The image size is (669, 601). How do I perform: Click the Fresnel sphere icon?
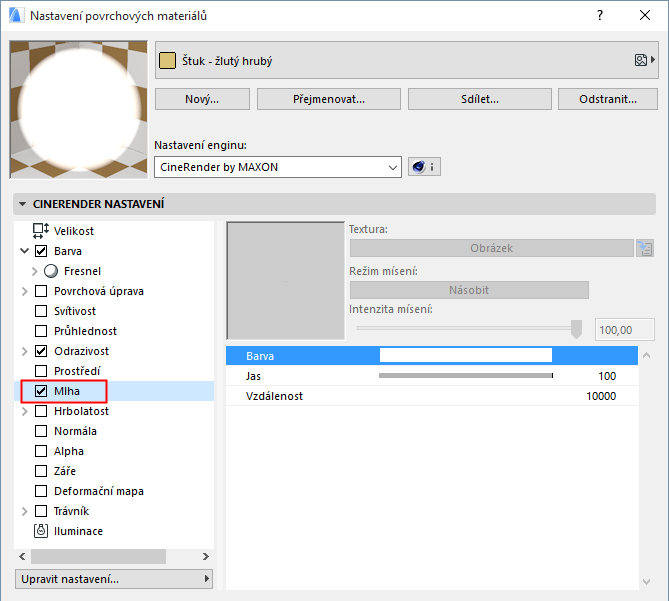point(51,271)
